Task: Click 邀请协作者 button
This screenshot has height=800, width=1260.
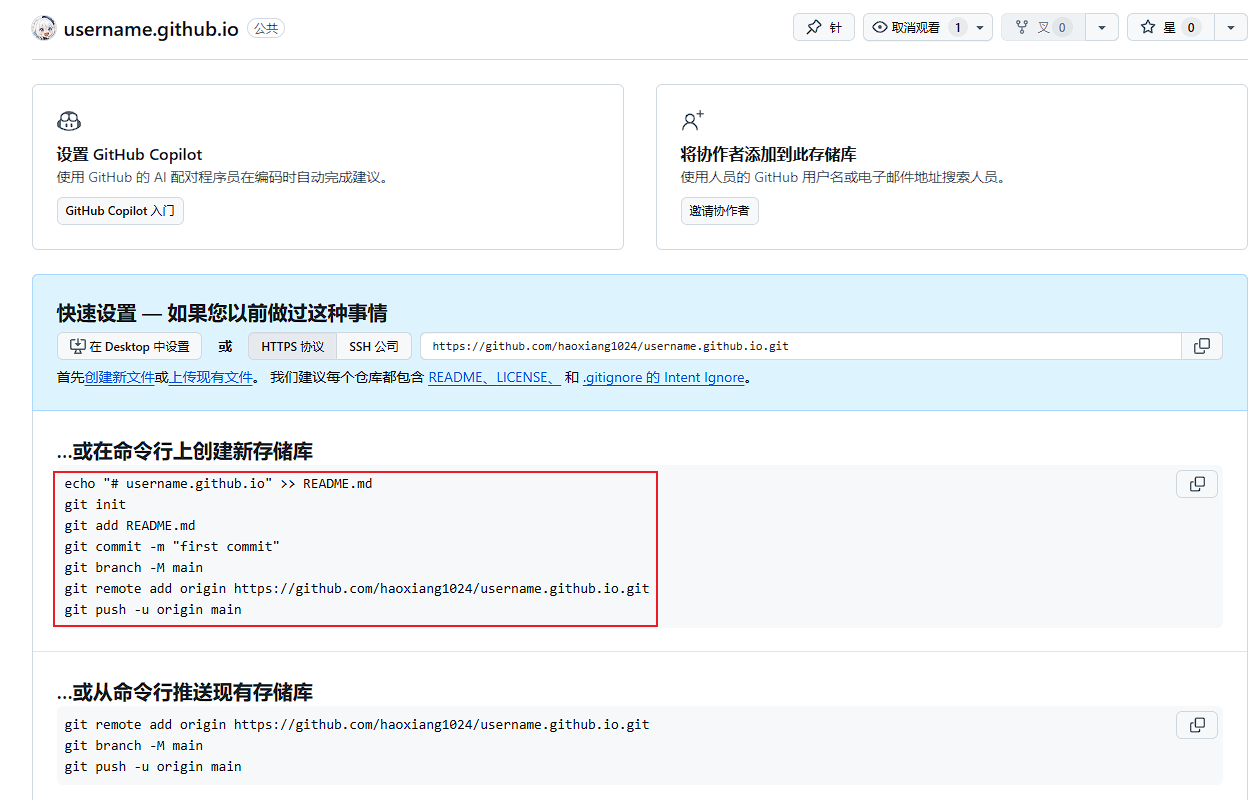Action: [x=720, y=211]
